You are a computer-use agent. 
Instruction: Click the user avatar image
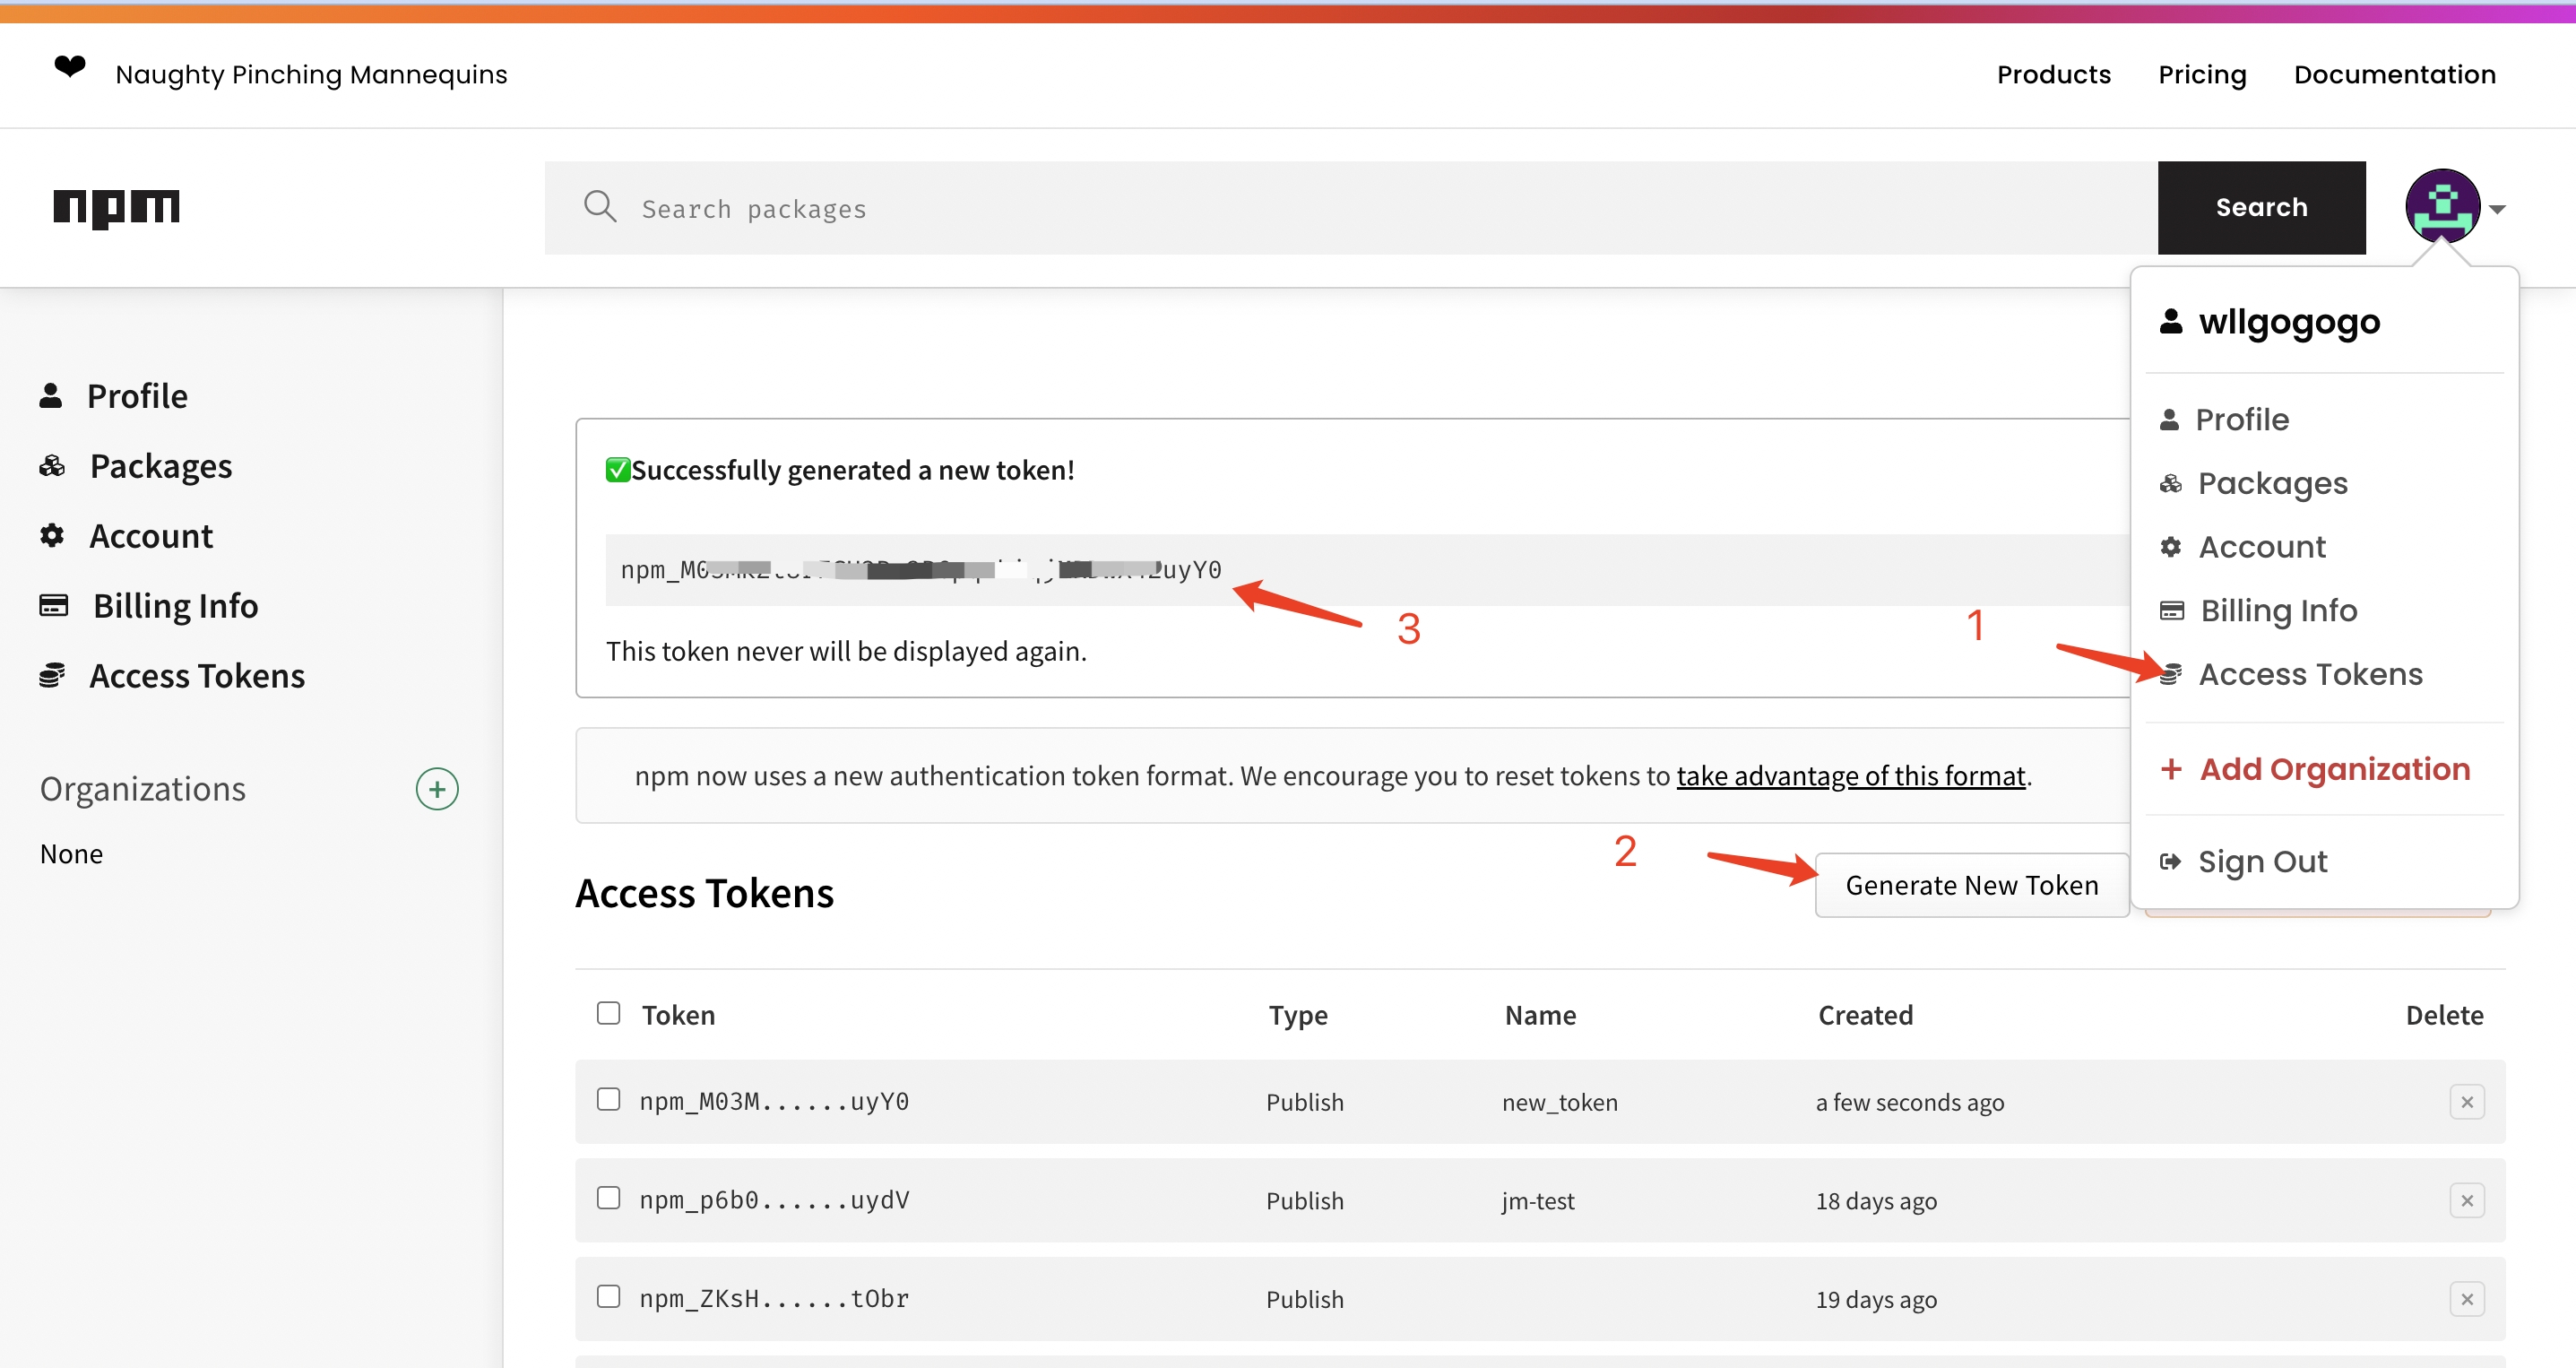coord(2442,206)
